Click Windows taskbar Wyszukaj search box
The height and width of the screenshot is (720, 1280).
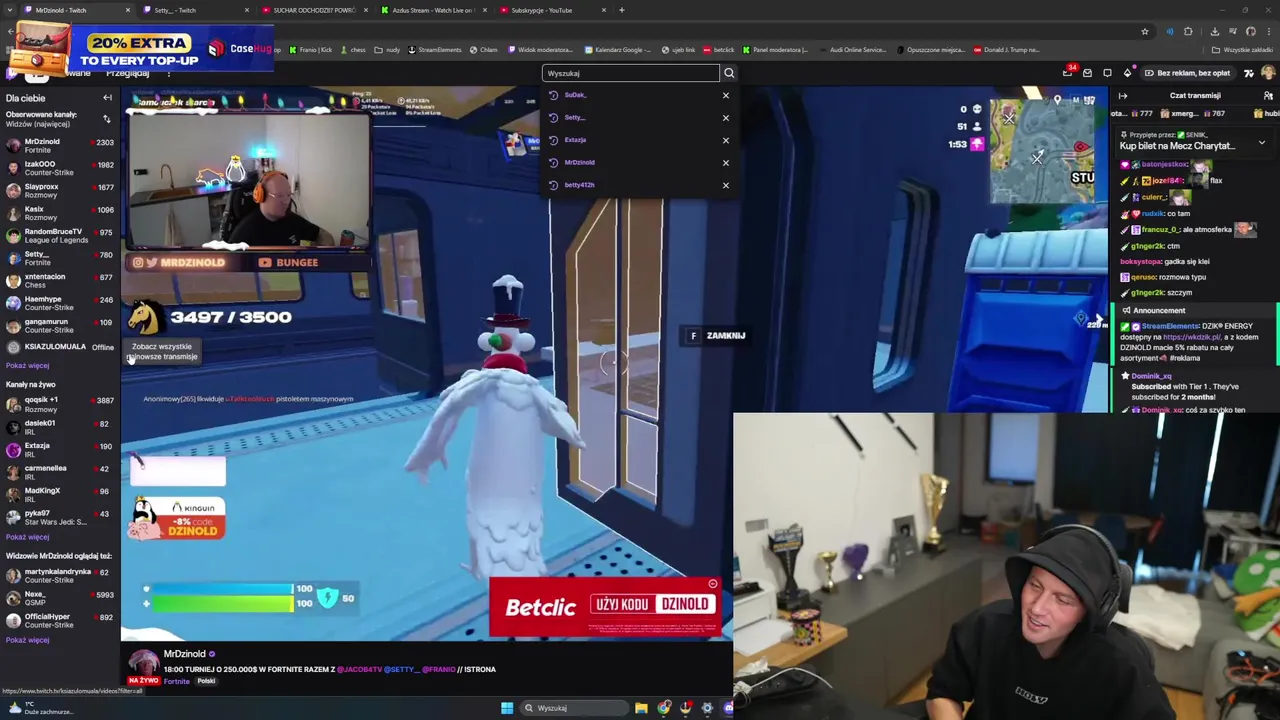point(573,708)
